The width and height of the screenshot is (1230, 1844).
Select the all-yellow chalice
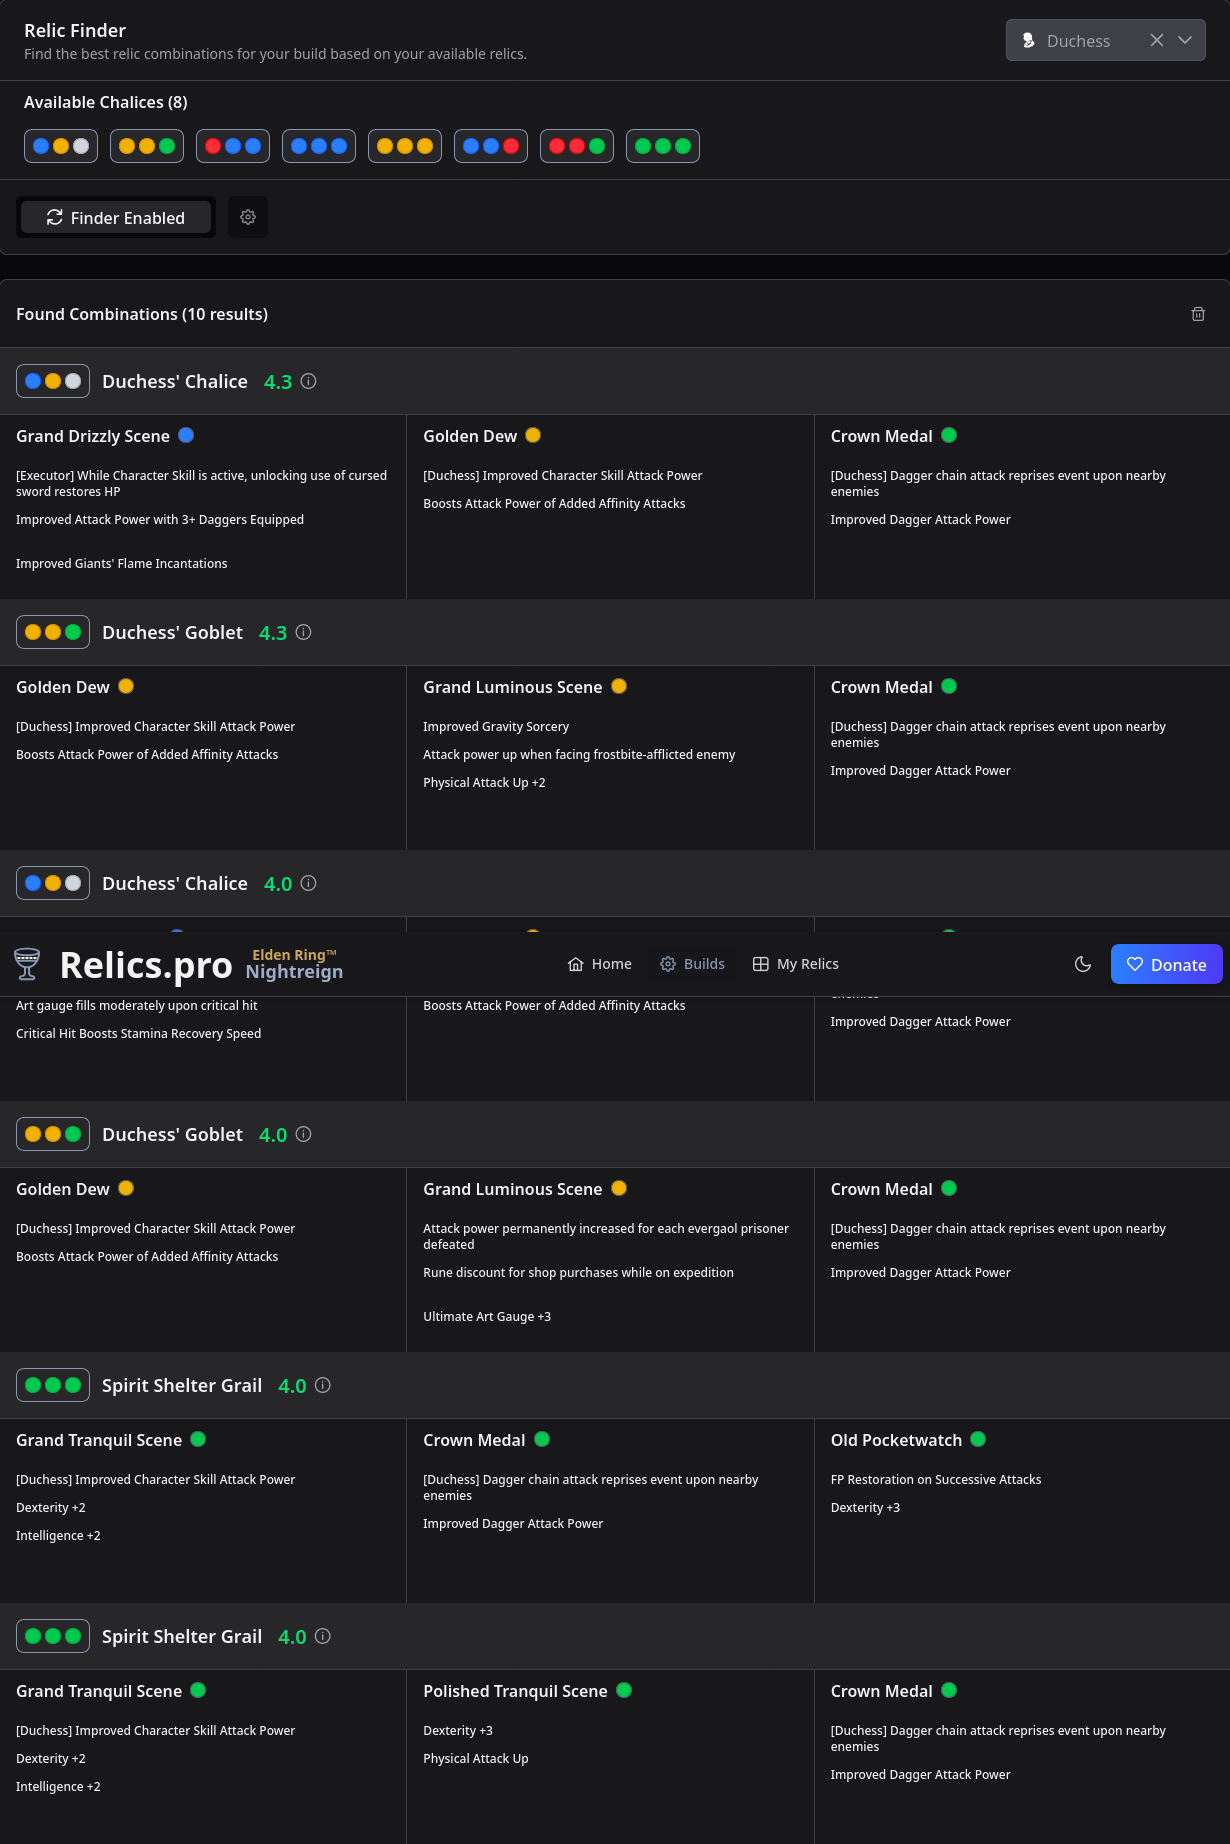[405, 146]
